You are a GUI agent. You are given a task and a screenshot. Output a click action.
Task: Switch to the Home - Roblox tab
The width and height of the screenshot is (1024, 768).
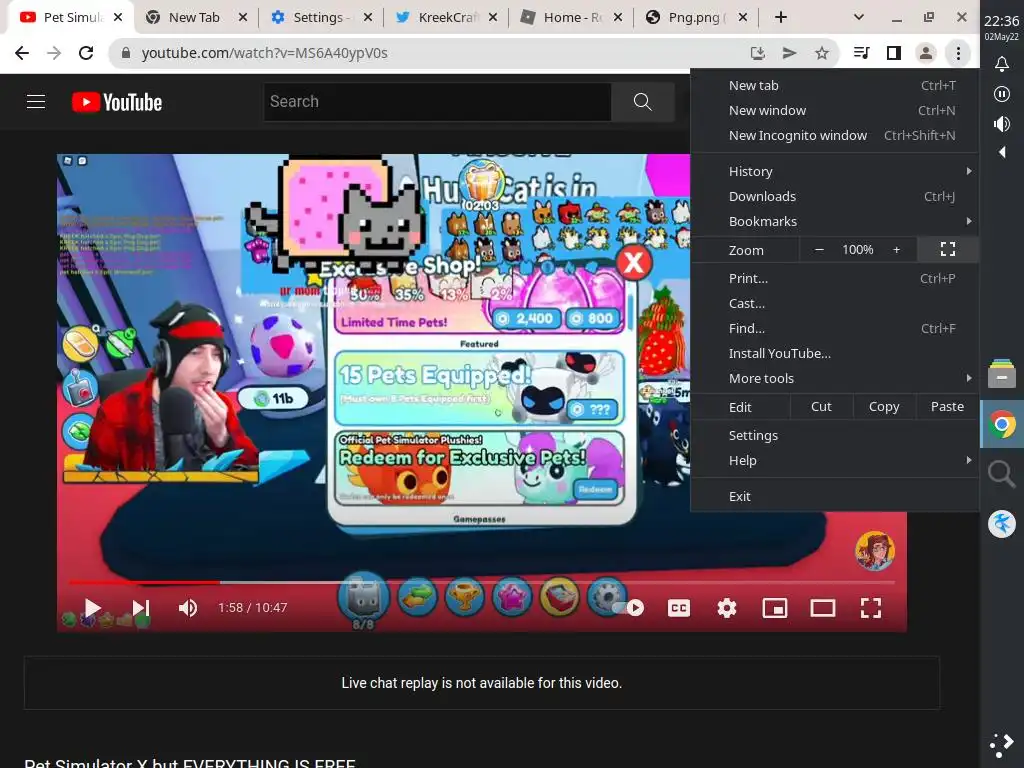tap(572, 18)
